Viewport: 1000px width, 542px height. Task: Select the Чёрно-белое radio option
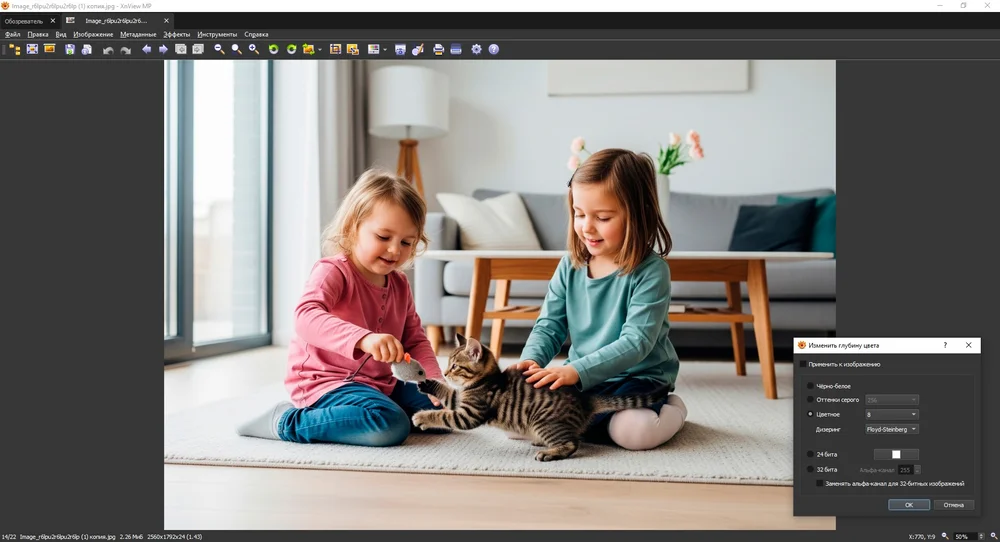[x=811, y=386]
